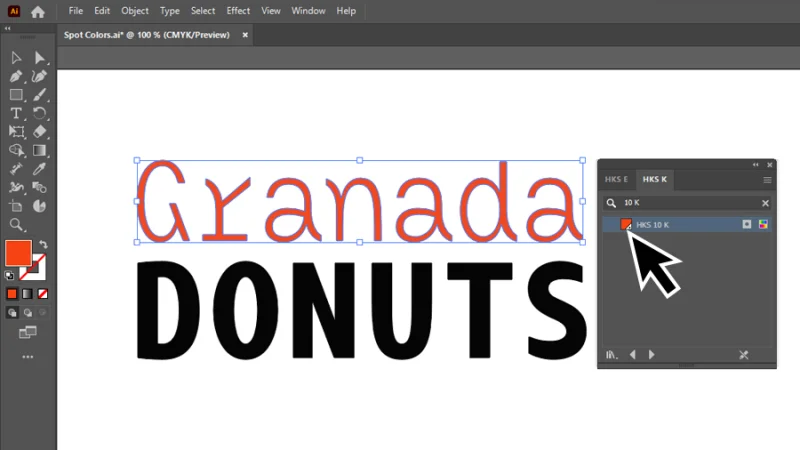Select the Paintbrush tool

coord(39,95)
